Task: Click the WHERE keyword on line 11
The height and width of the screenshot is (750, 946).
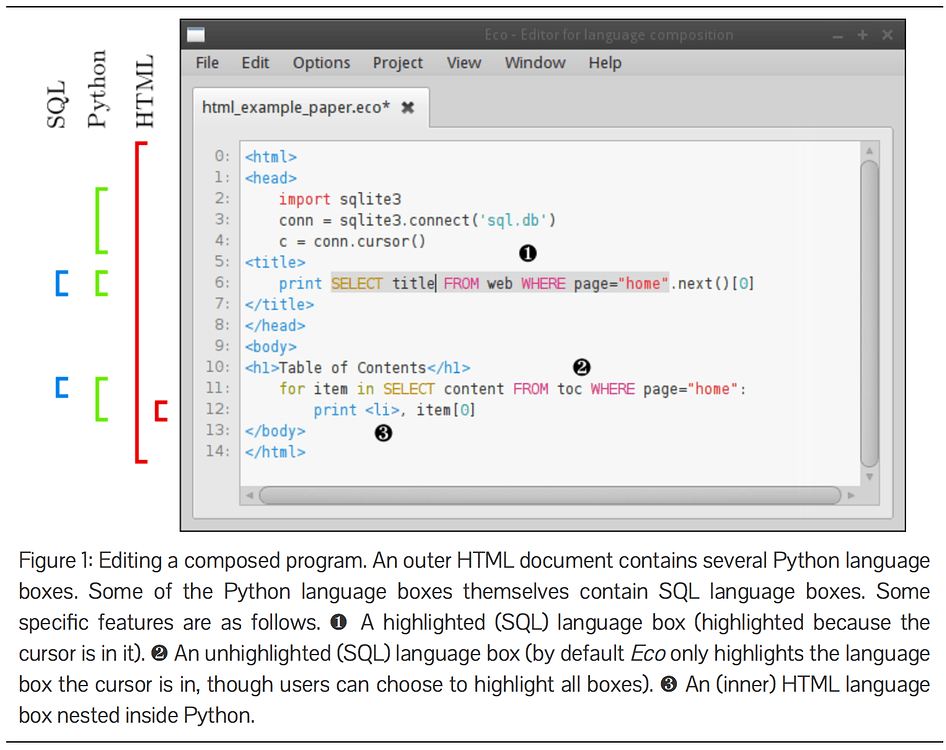Action: pyautogui.click(x=612, y=389)
